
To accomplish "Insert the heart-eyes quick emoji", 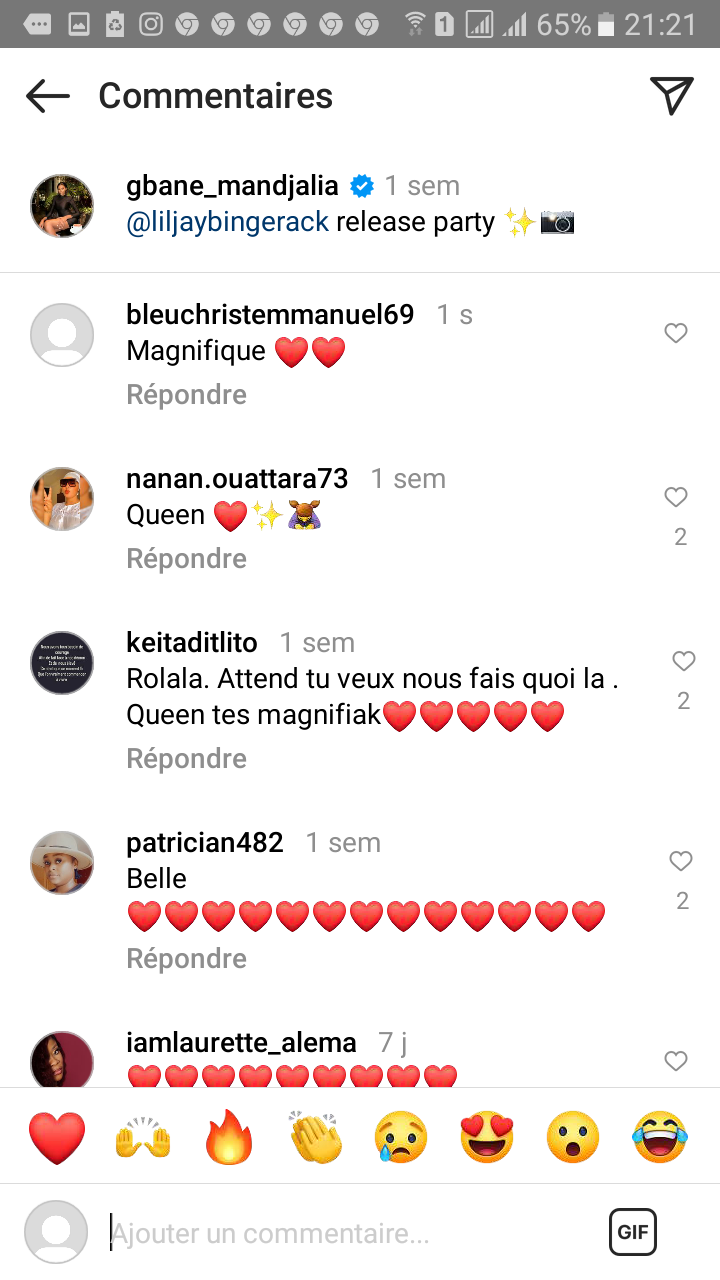I will tap(487, 1138).
